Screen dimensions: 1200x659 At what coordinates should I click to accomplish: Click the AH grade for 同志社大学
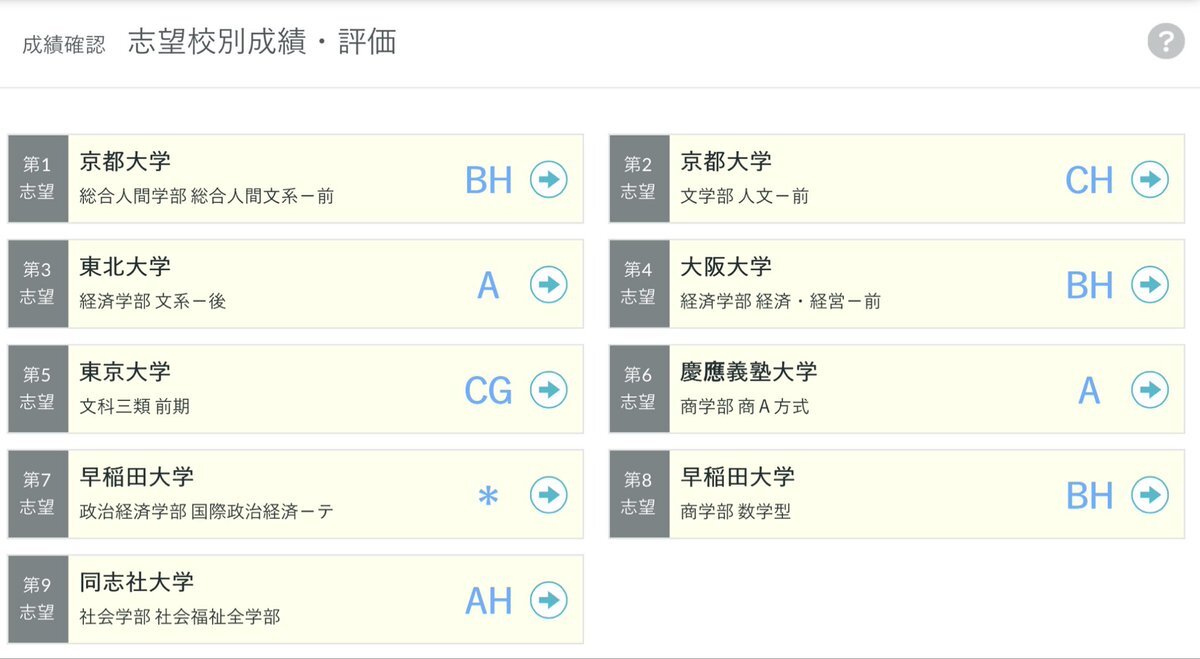[x=488, y=601]
